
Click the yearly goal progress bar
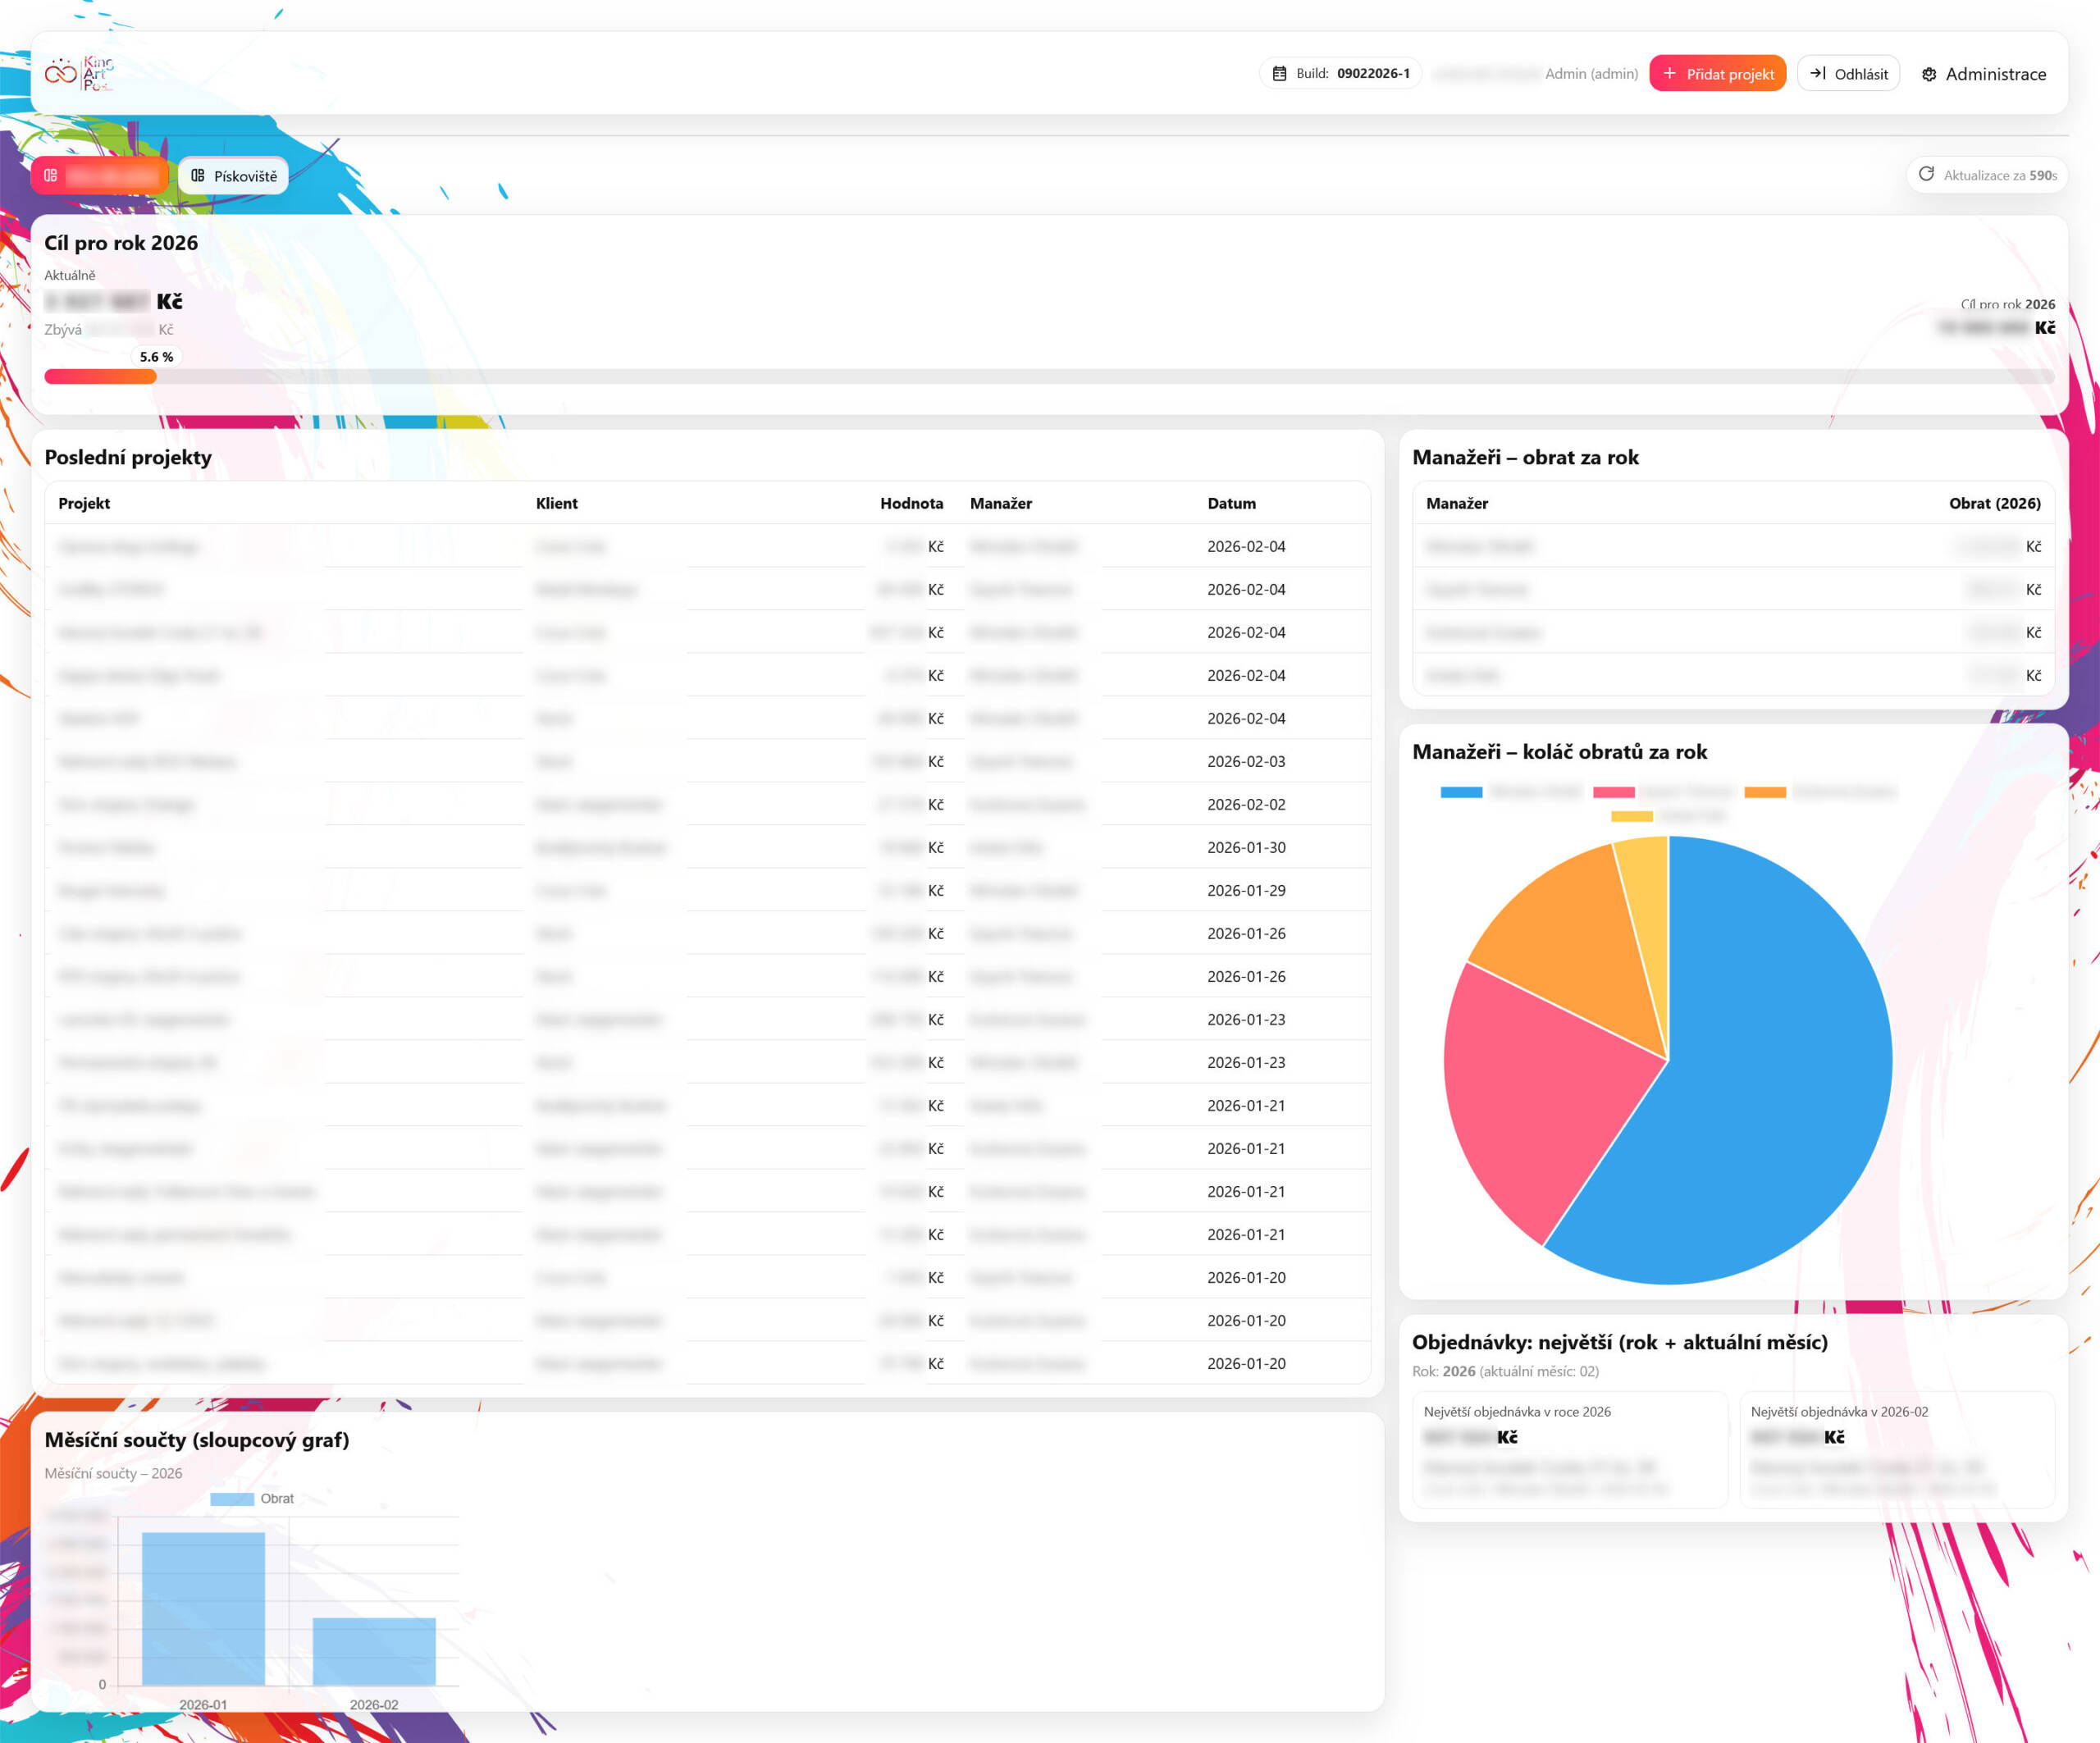coord(1049,377)
